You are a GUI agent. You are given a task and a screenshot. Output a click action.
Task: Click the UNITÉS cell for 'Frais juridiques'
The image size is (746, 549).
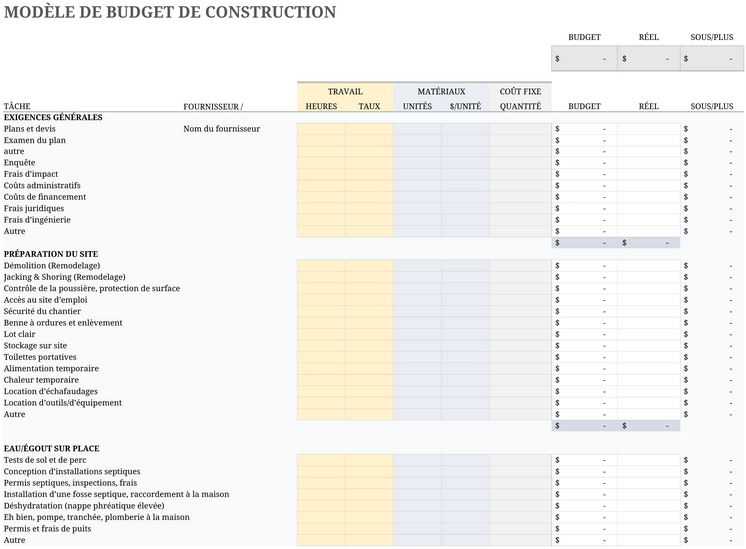coord(417,208)
